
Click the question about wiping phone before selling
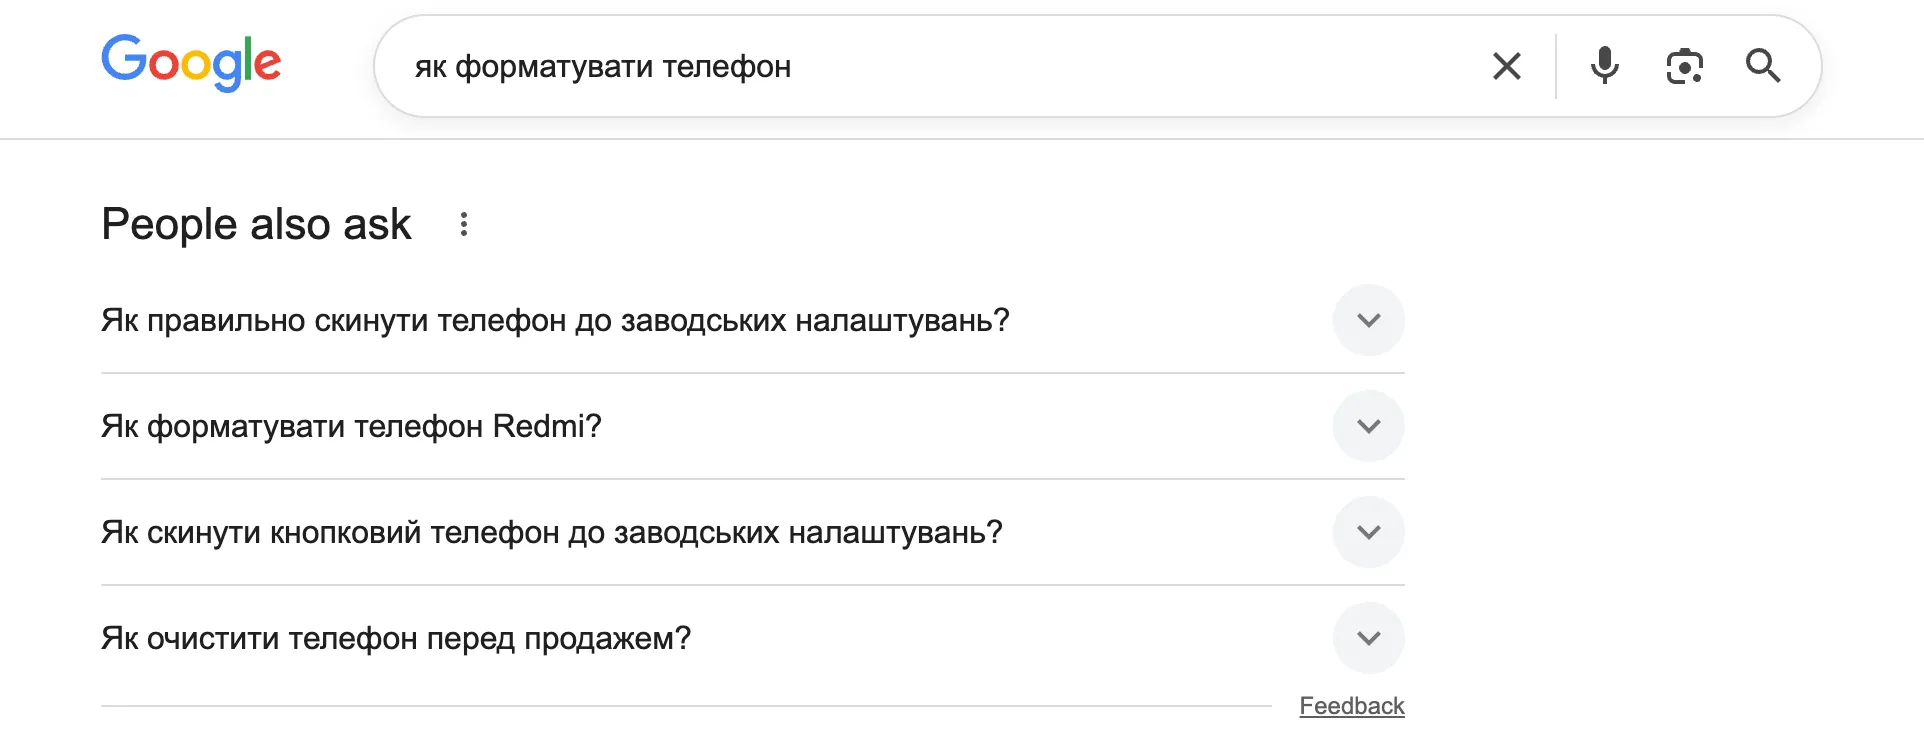click(396, 637)
